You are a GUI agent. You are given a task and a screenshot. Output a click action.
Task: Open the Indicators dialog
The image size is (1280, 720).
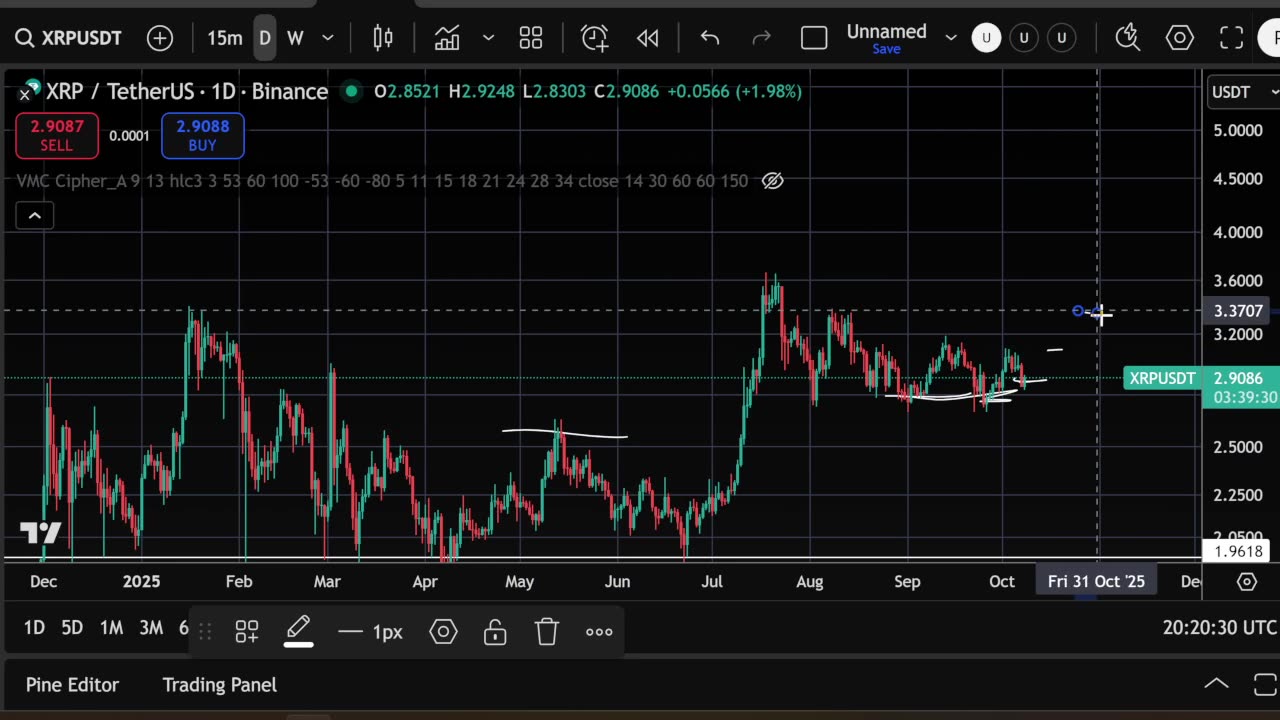pyautogui.click(x=447, y=38)
